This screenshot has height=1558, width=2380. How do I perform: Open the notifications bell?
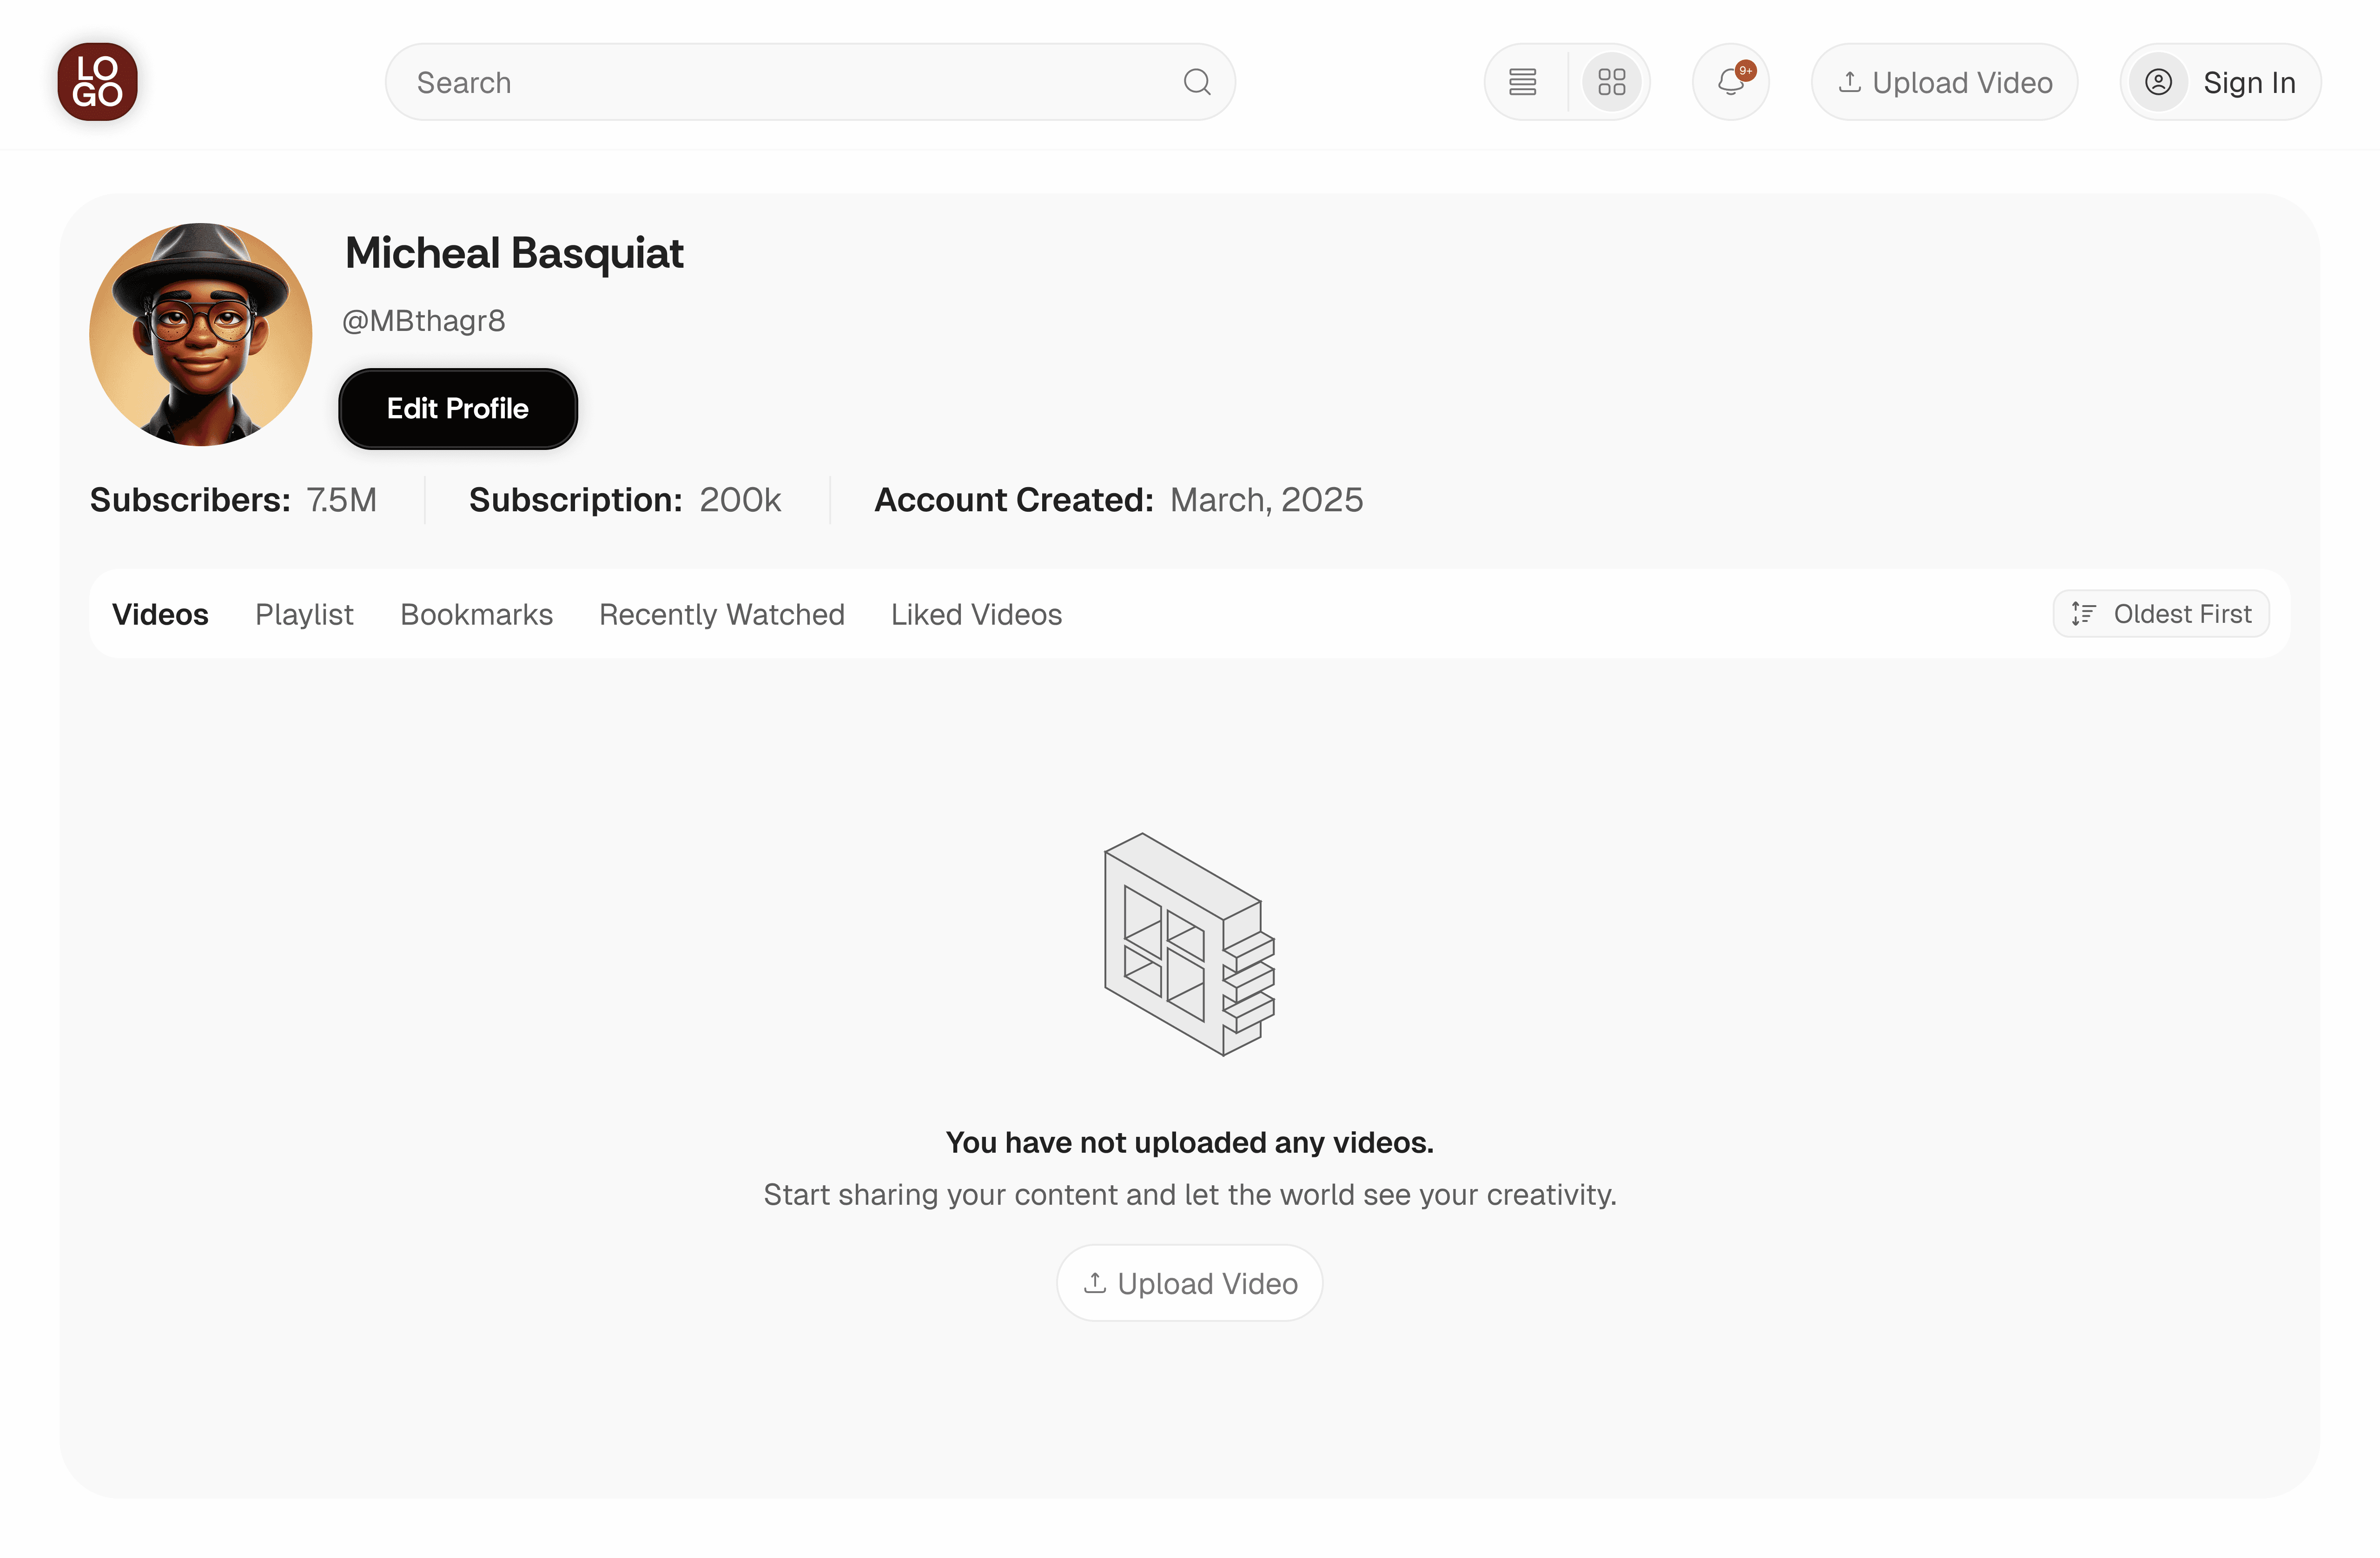[1731, 82]
